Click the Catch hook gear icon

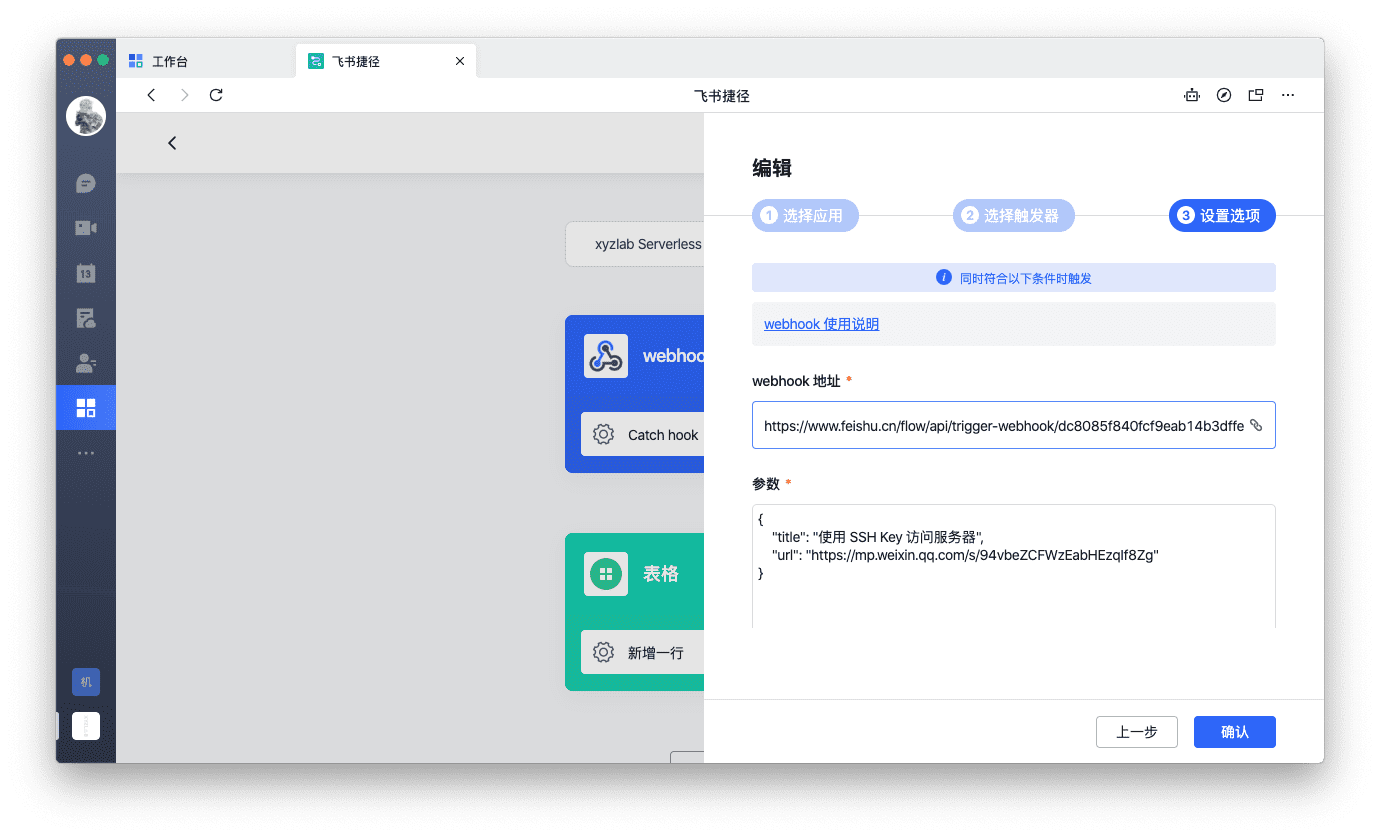click(x=603, y=435)
